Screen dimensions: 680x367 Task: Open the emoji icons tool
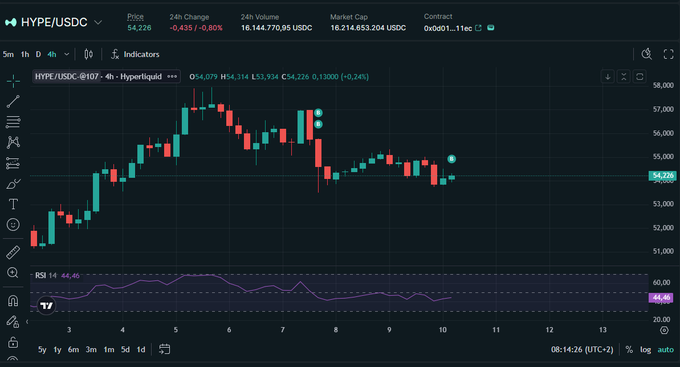point(13,224)
